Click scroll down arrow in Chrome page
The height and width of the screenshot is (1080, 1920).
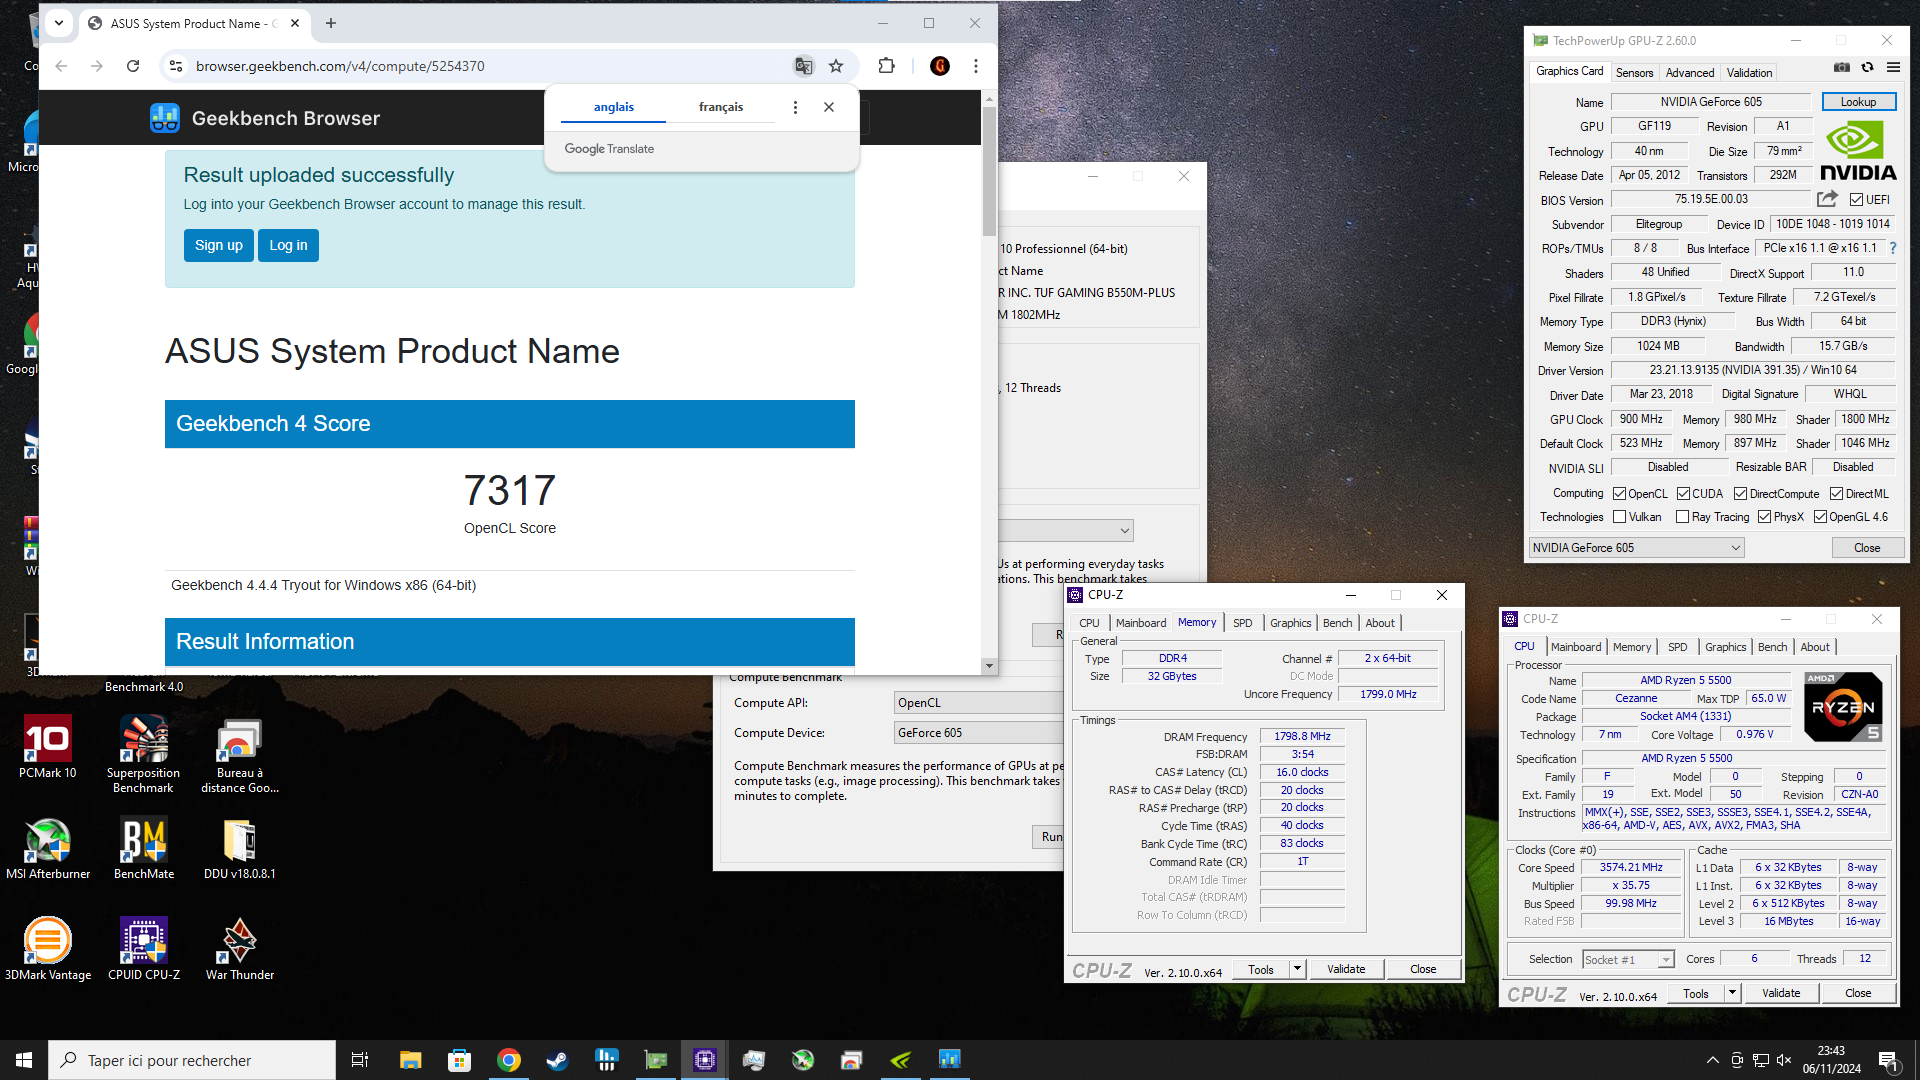click(x=989, y=666)
